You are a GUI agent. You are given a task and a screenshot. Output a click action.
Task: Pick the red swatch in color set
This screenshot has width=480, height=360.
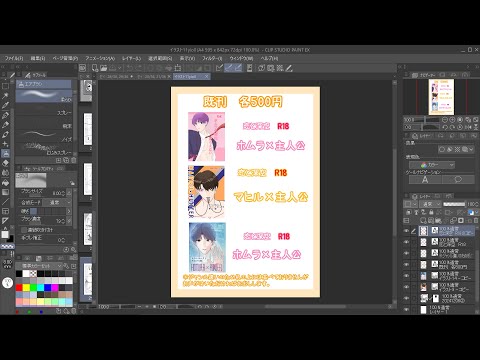pos(19,287)
